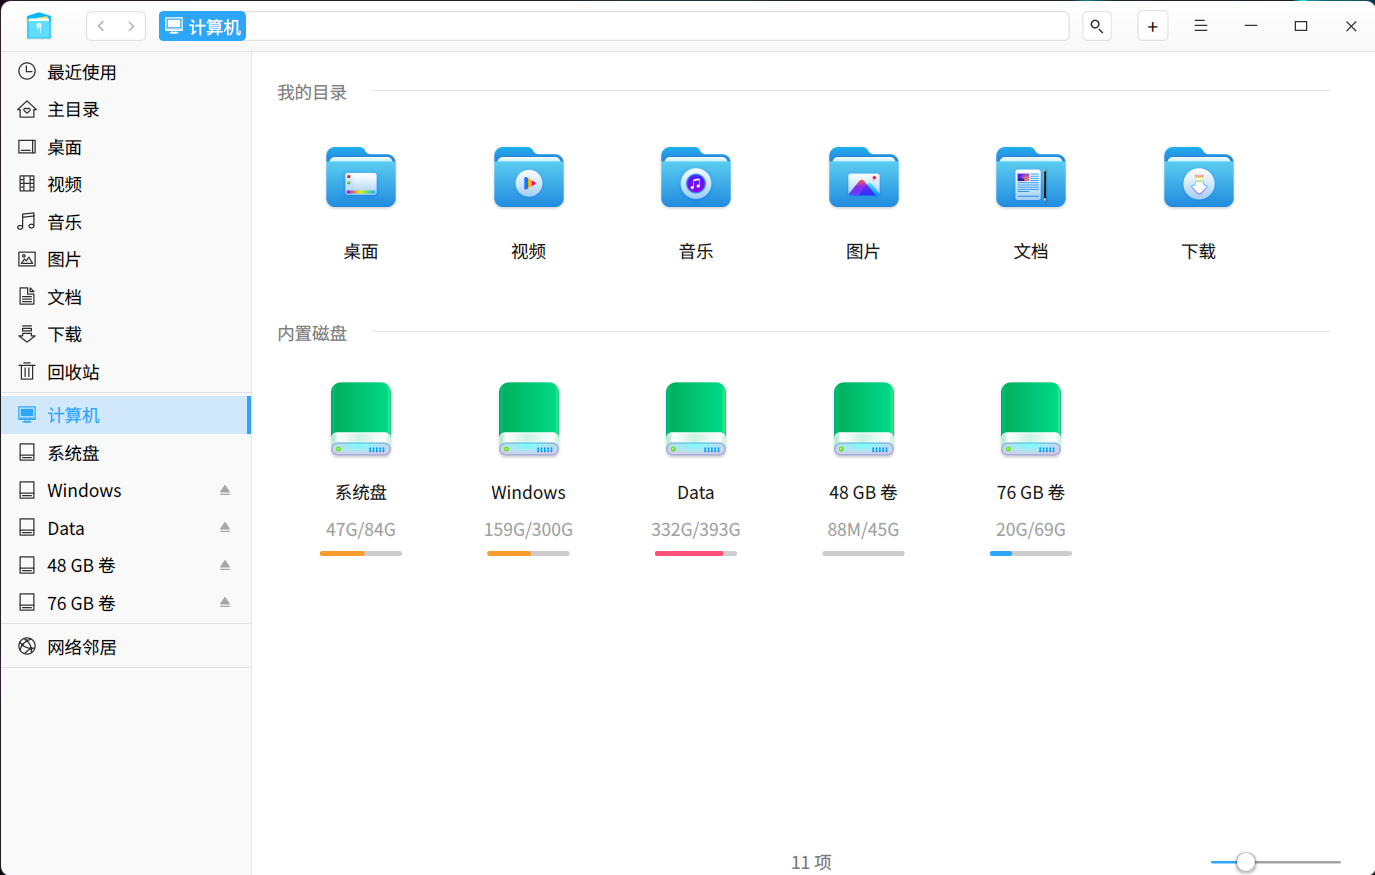Viewport: 1375px width, 875px height.
Task: Select the Data disk drive icon
Action: pyautogui.click(x=696, y=420)
